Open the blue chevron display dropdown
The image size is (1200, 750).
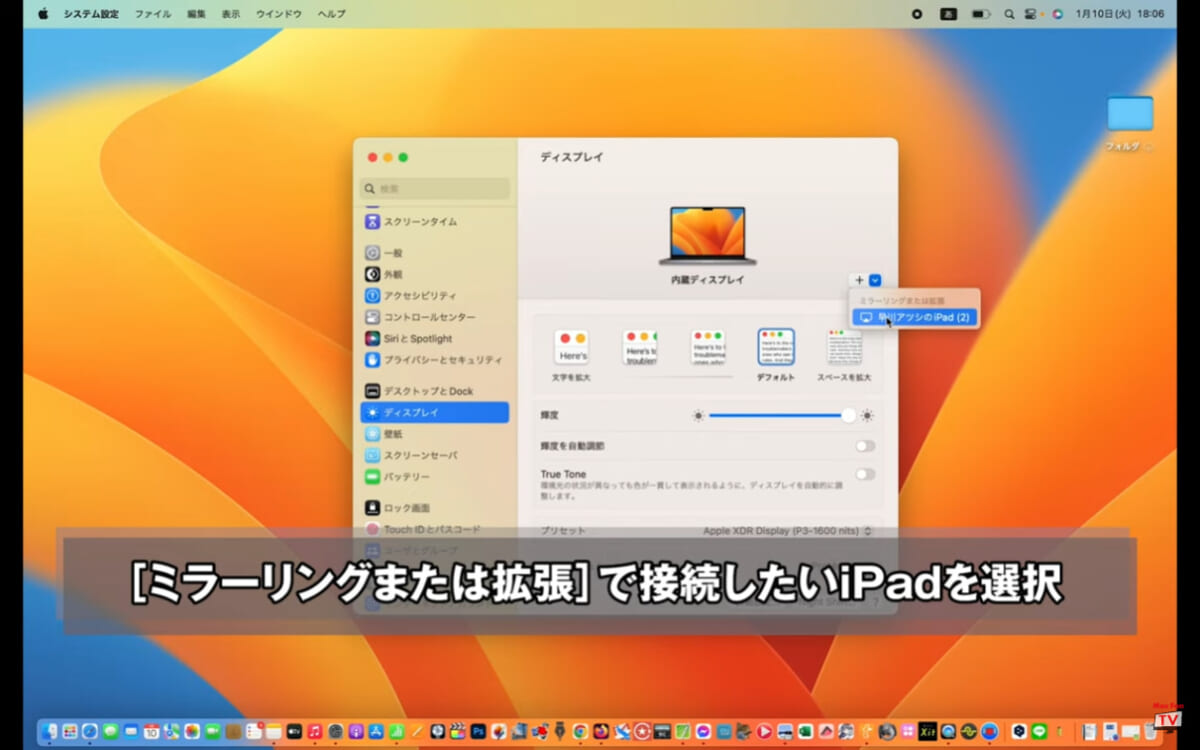(x=875, y=280)
